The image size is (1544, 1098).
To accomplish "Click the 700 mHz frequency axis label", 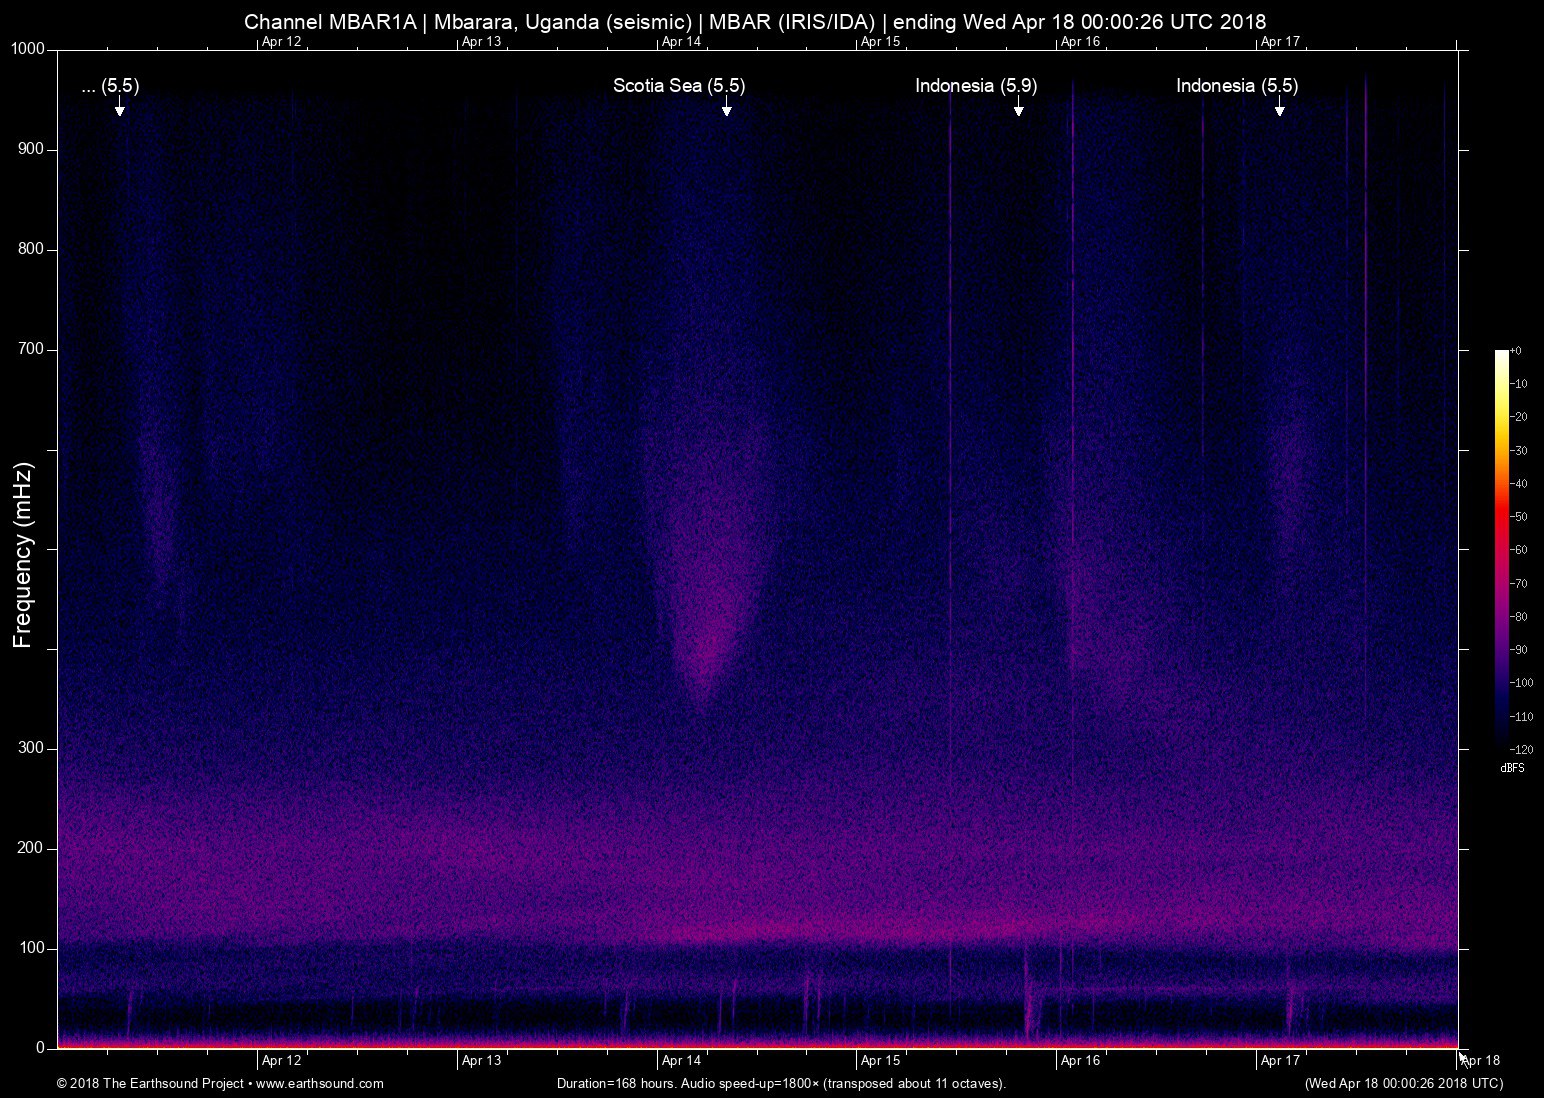I will click(x=32, y=349).
